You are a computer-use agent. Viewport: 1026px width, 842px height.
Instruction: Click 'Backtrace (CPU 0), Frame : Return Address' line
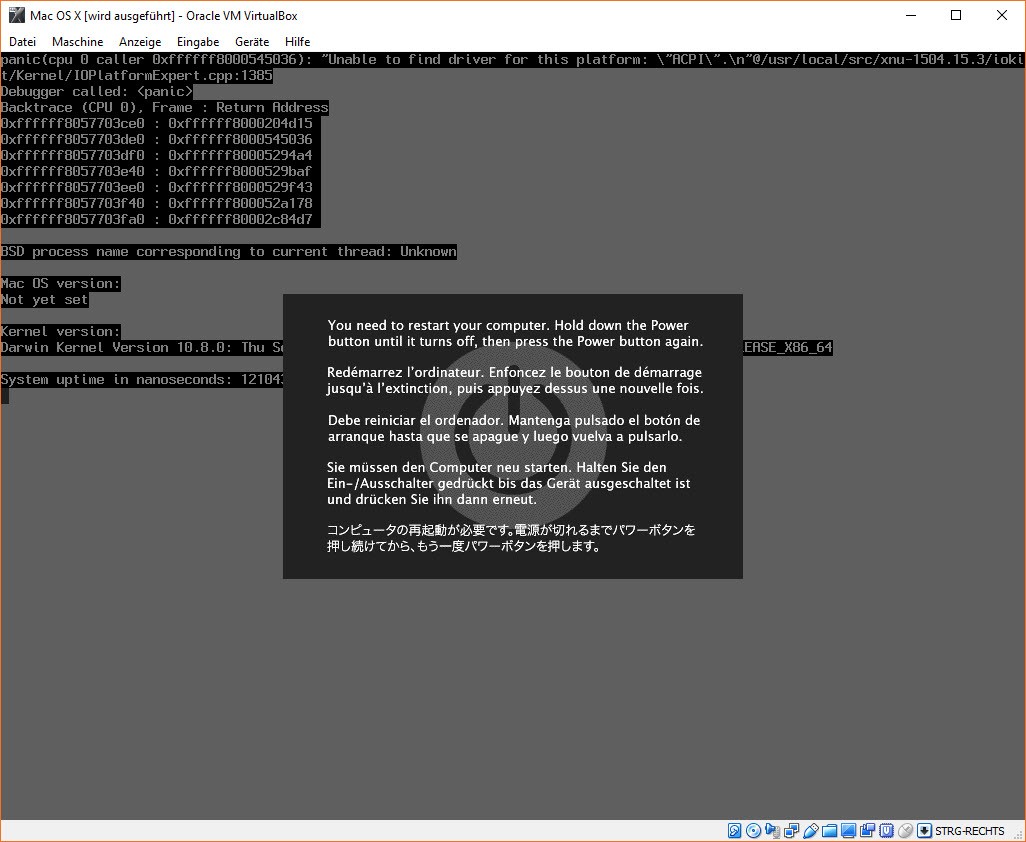(x=164, y=107)
